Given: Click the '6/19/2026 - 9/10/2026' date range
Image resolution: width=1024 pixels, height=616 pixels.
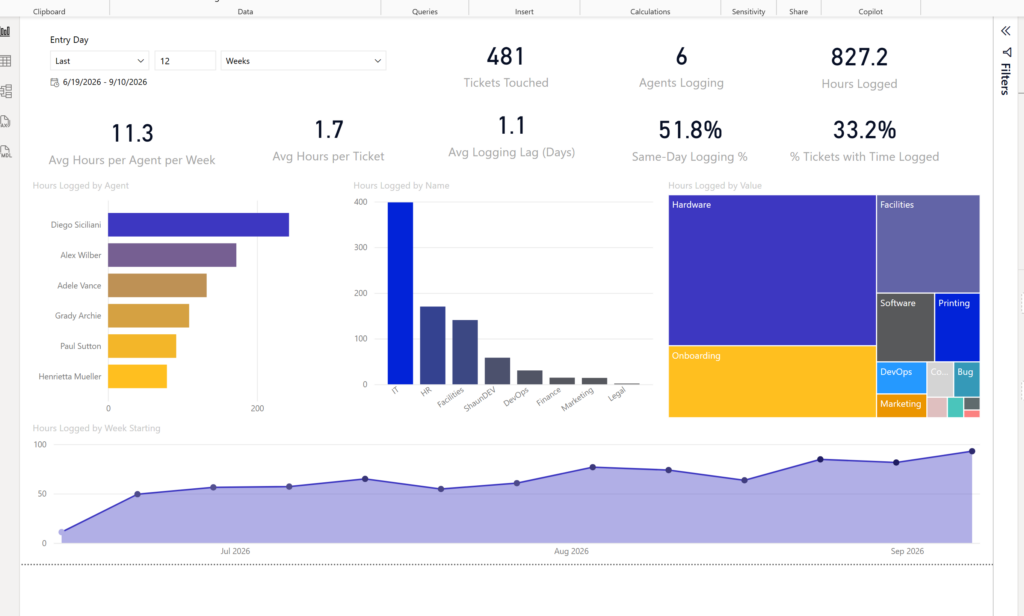Looking at the screenshot, I should point(104,82).
